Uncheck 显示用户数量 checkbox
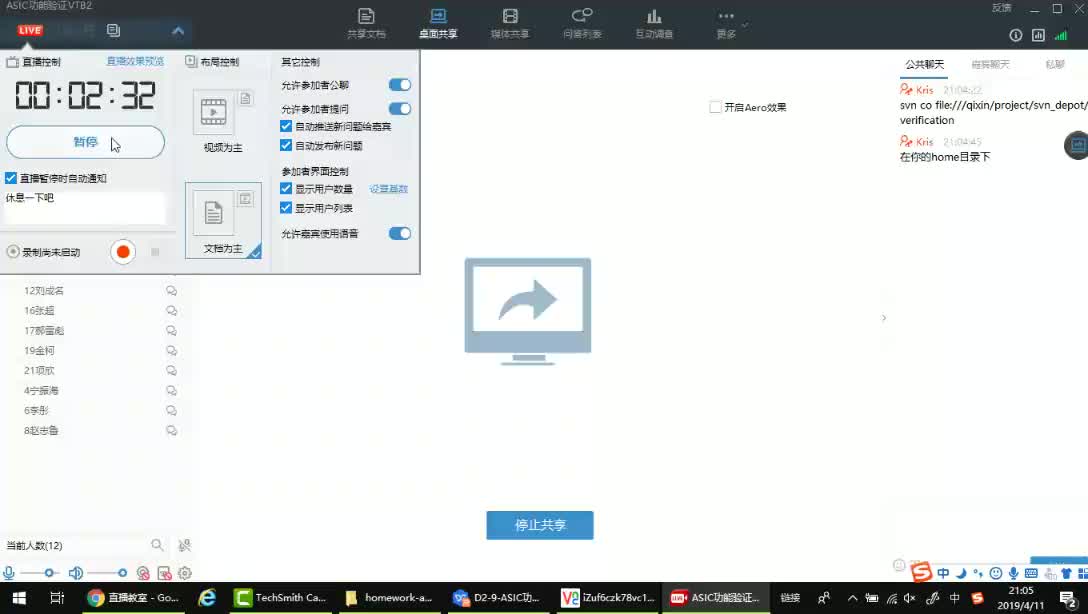This screenshot has width=1088, height=614. click(x=286, y=188)
